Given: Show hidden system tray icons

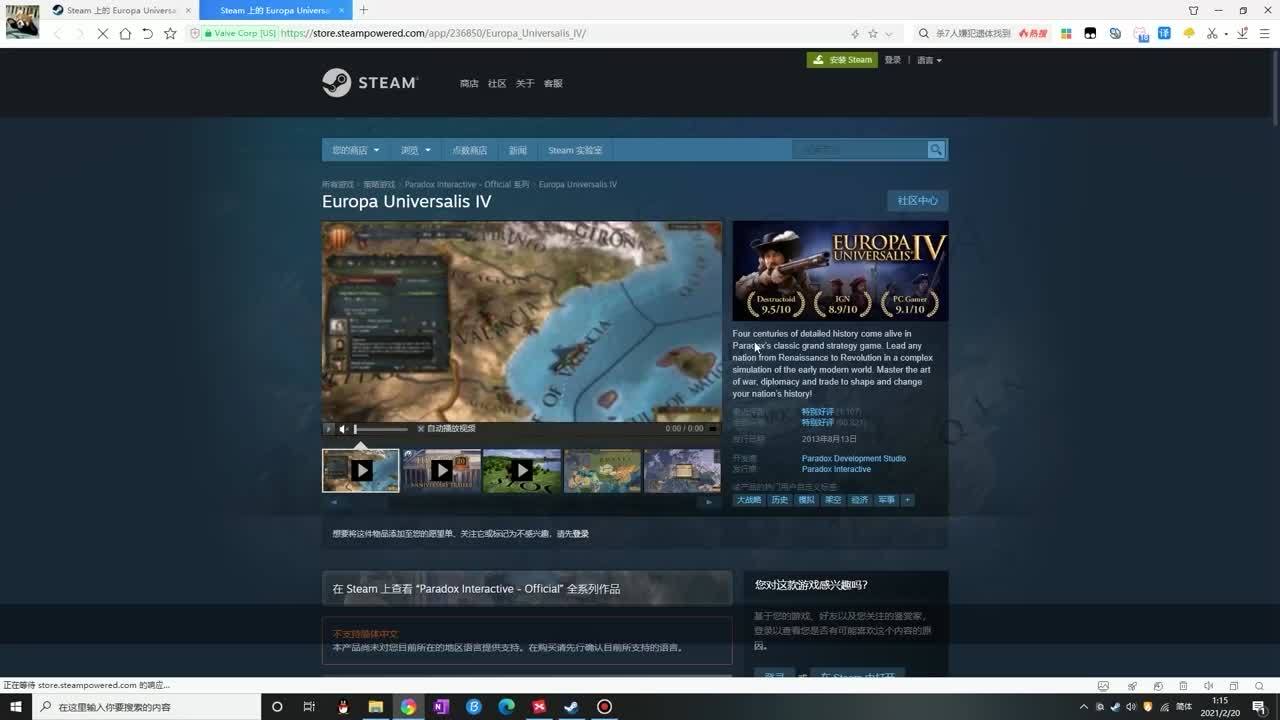Looking at the screenshot, I should click(1083, 707).
